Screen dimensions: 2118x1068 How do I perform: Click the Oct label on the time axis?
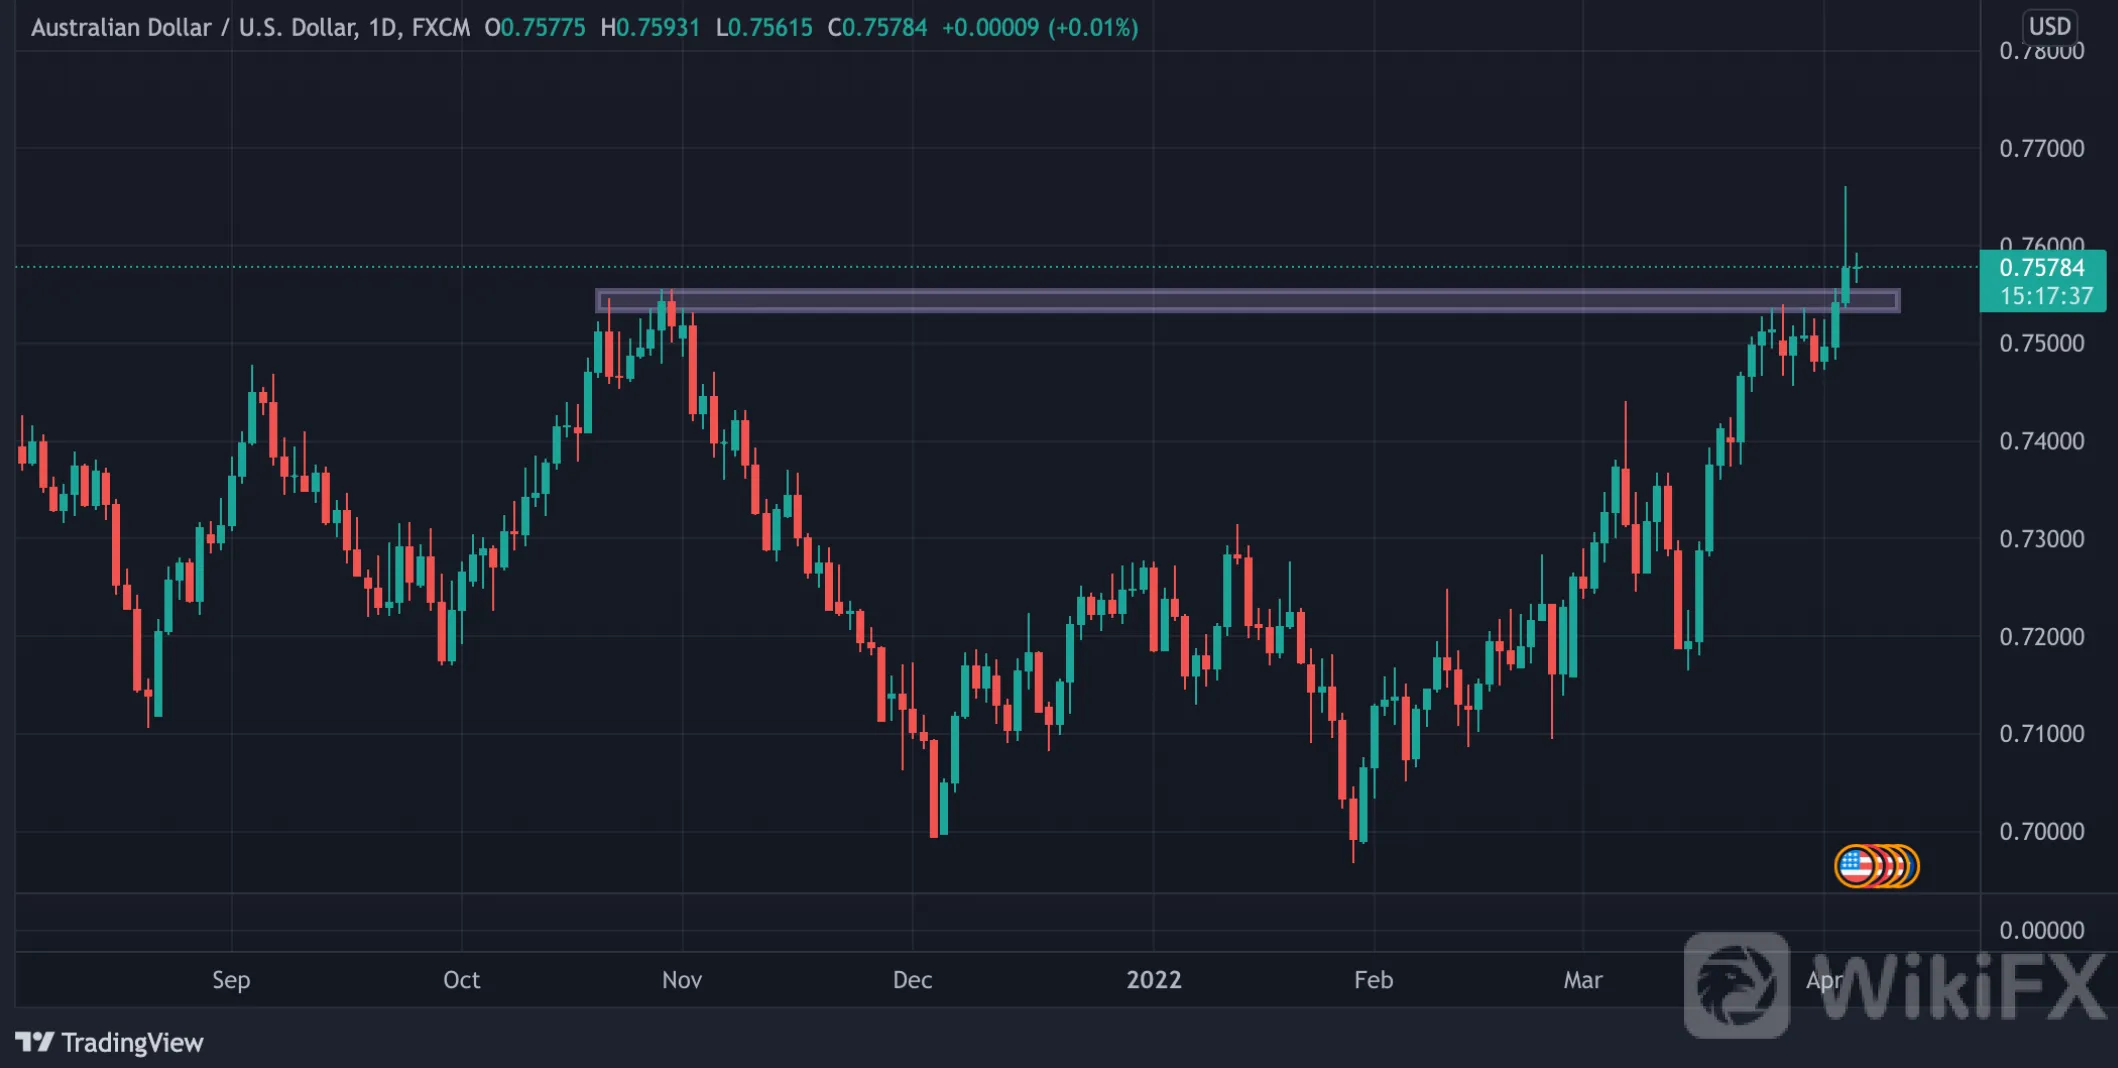point(462,980)
